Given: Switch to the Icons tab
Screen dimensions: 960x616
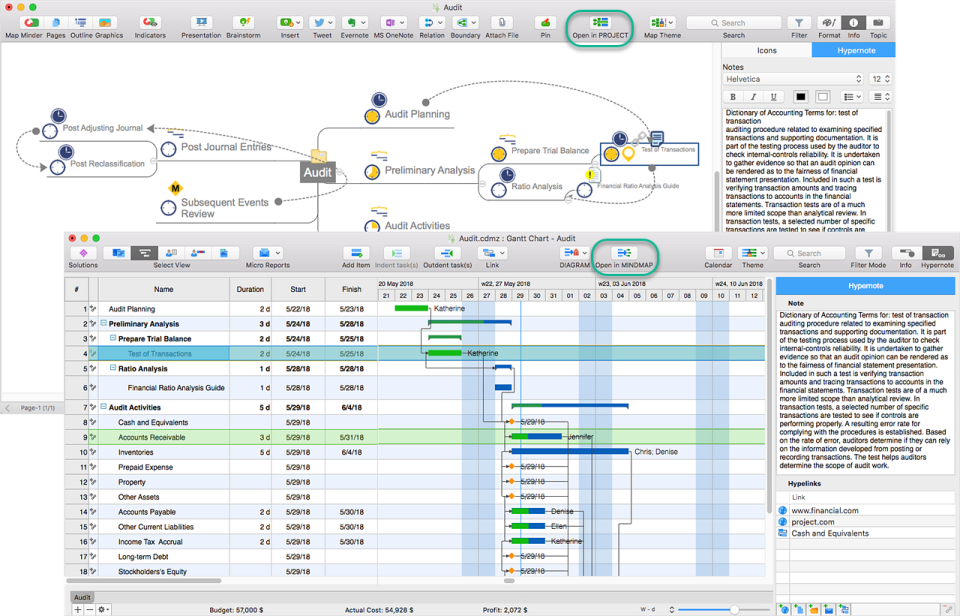Looking at the screenshot, I should tap(768, 50).
